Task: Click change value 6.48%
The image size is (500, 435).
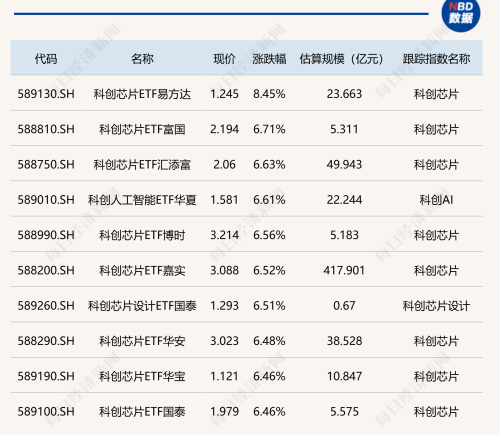Action: [x=269, y=341]
